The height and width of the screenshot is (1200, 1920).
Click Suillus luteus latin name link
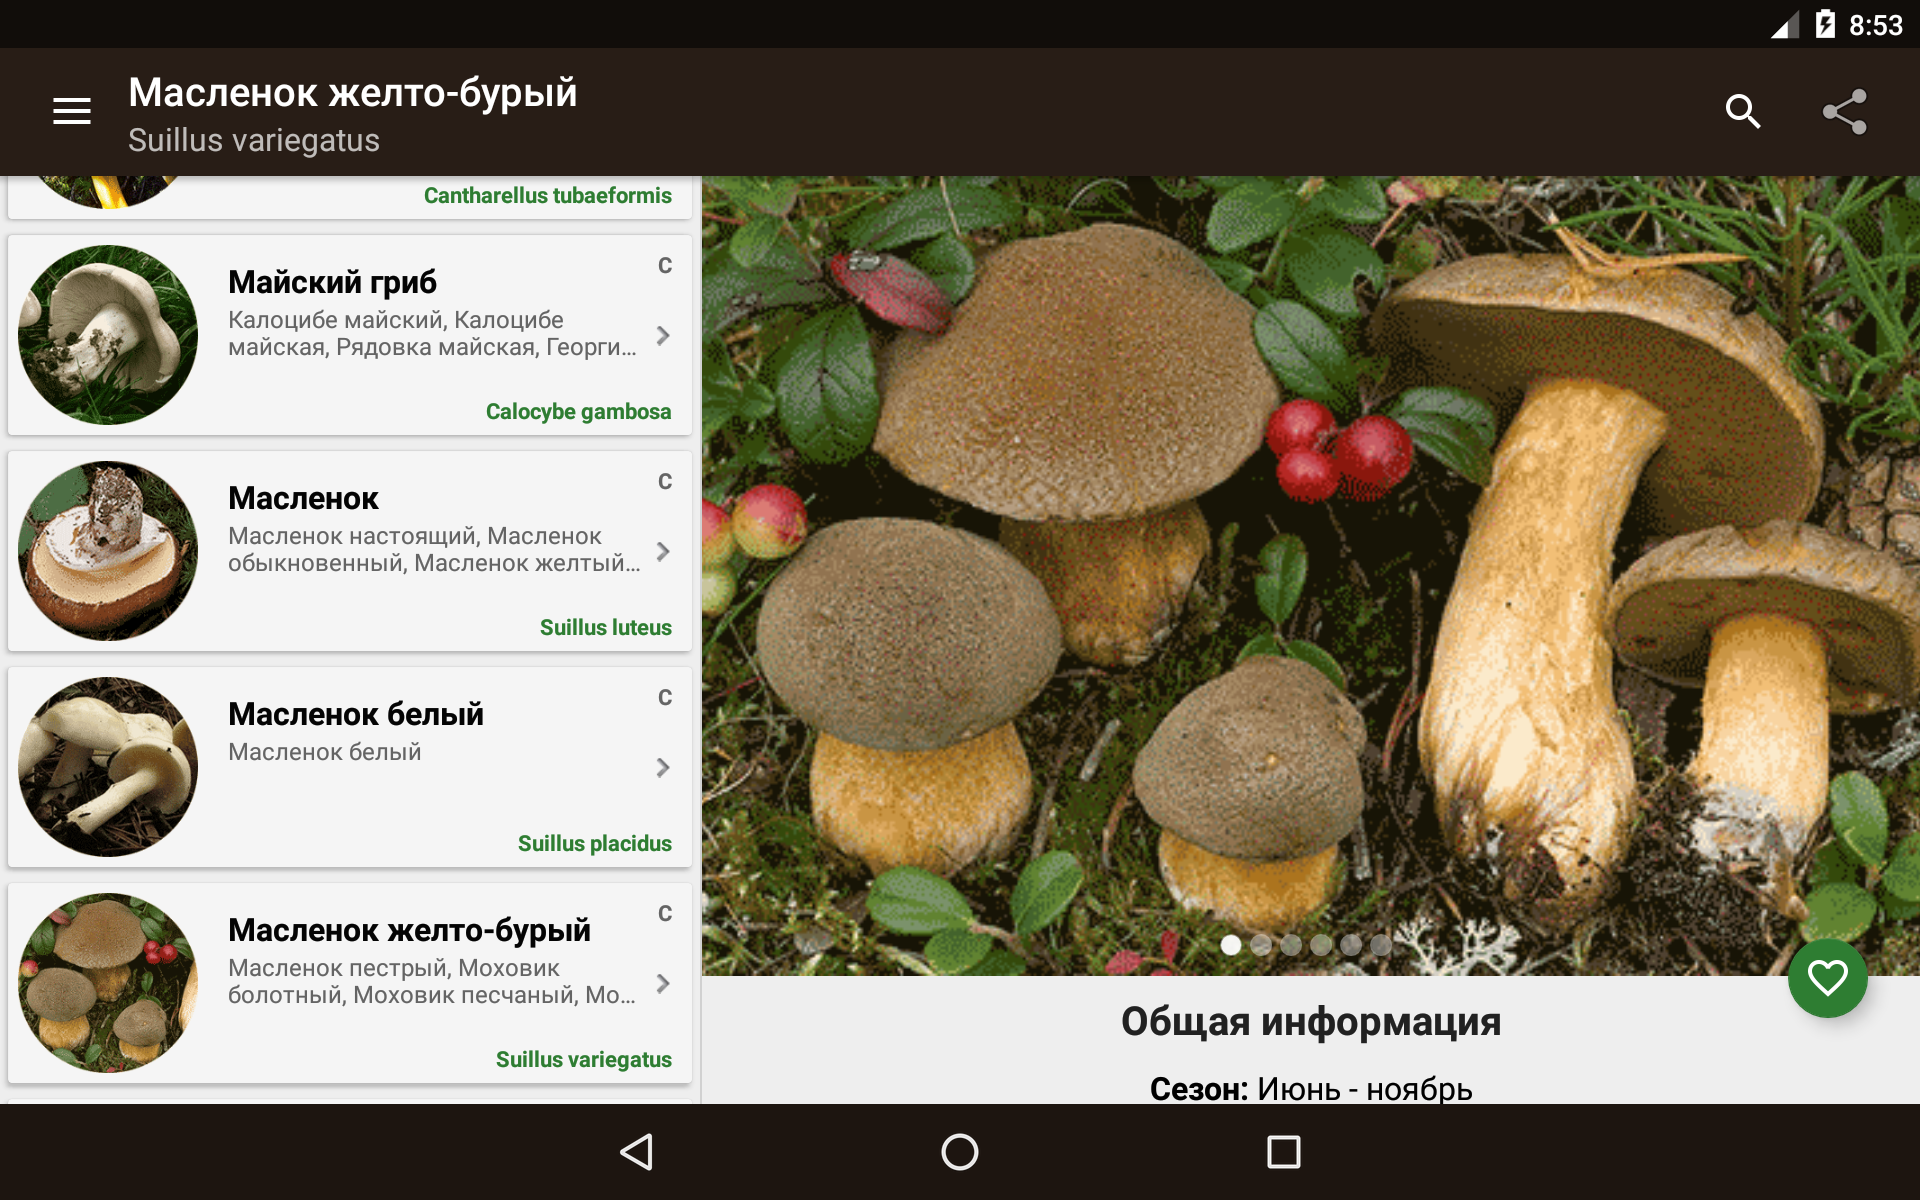pos(605,628)
